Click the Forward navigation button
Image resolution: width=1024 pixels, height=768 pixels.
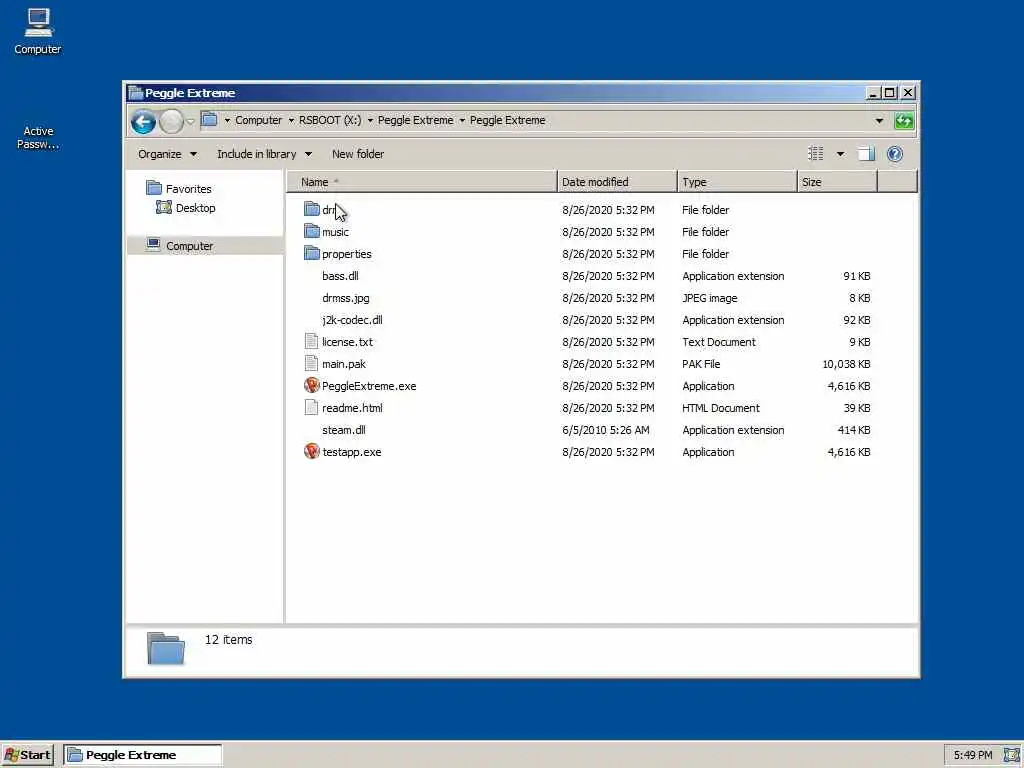(x=172, y=121)
